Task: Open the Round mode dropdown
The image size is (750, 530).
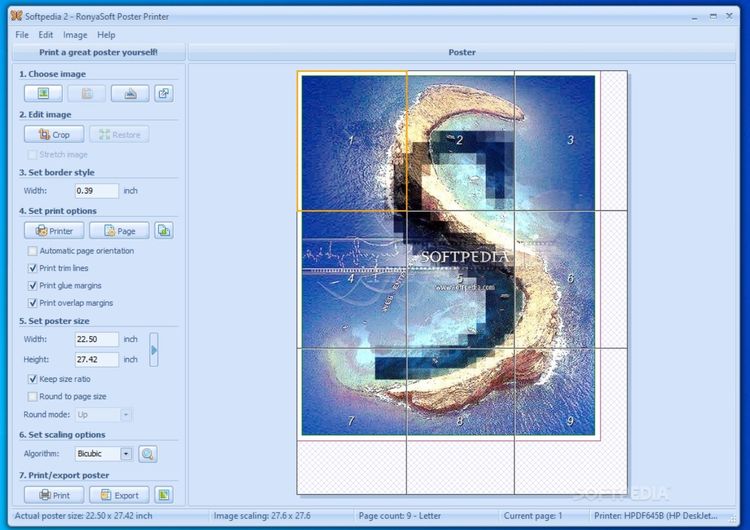Action: (x=103, y=414)
